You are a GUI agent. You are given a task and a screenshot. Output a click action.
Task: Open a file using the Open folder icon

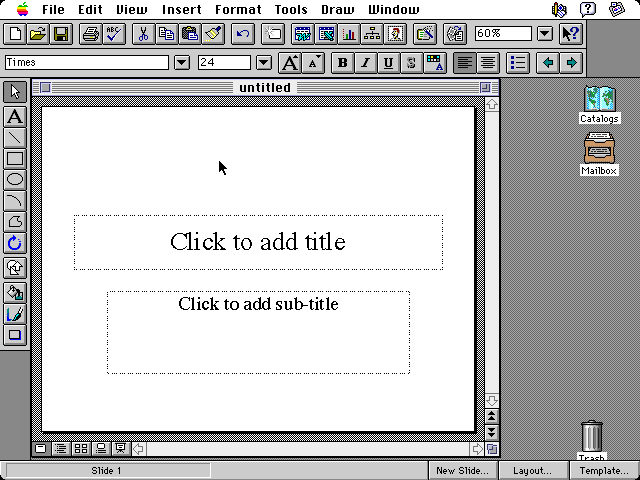coord(38,34)
